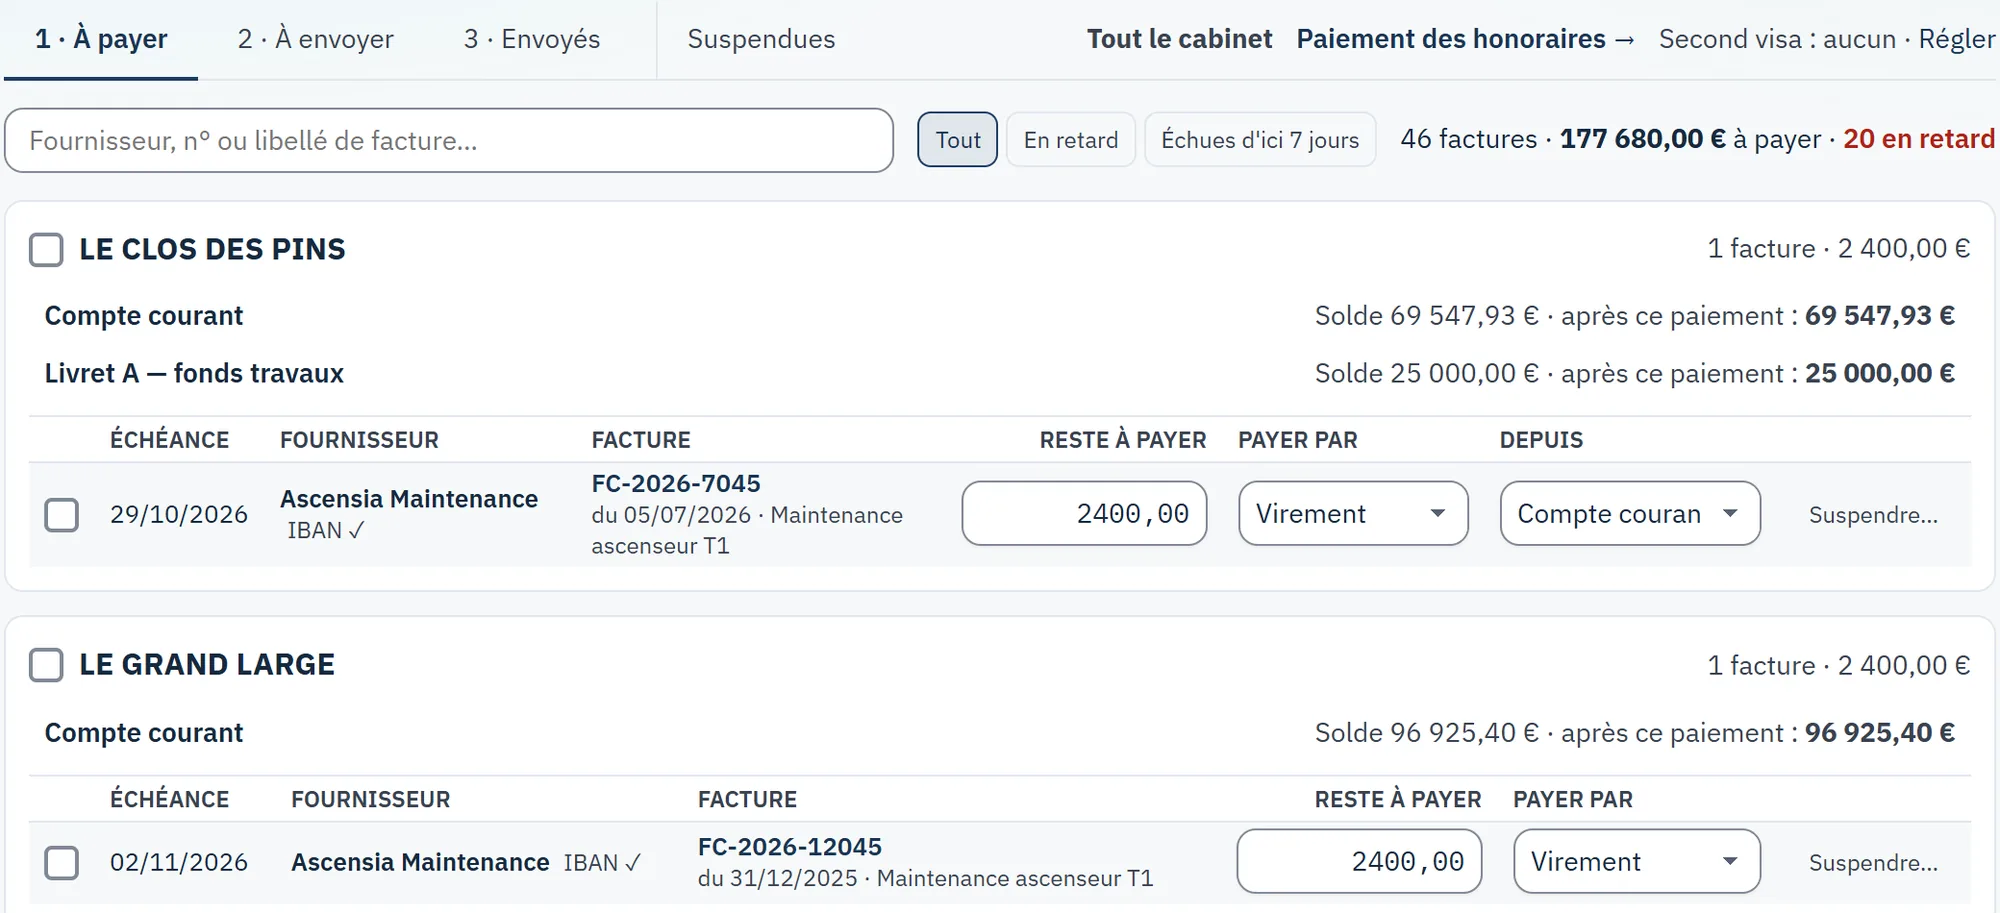This screenshot has height=913, width=2000.
Task: Click the '20 en retard' counter
Action: pyautogui.click(x=1919, y=139)
